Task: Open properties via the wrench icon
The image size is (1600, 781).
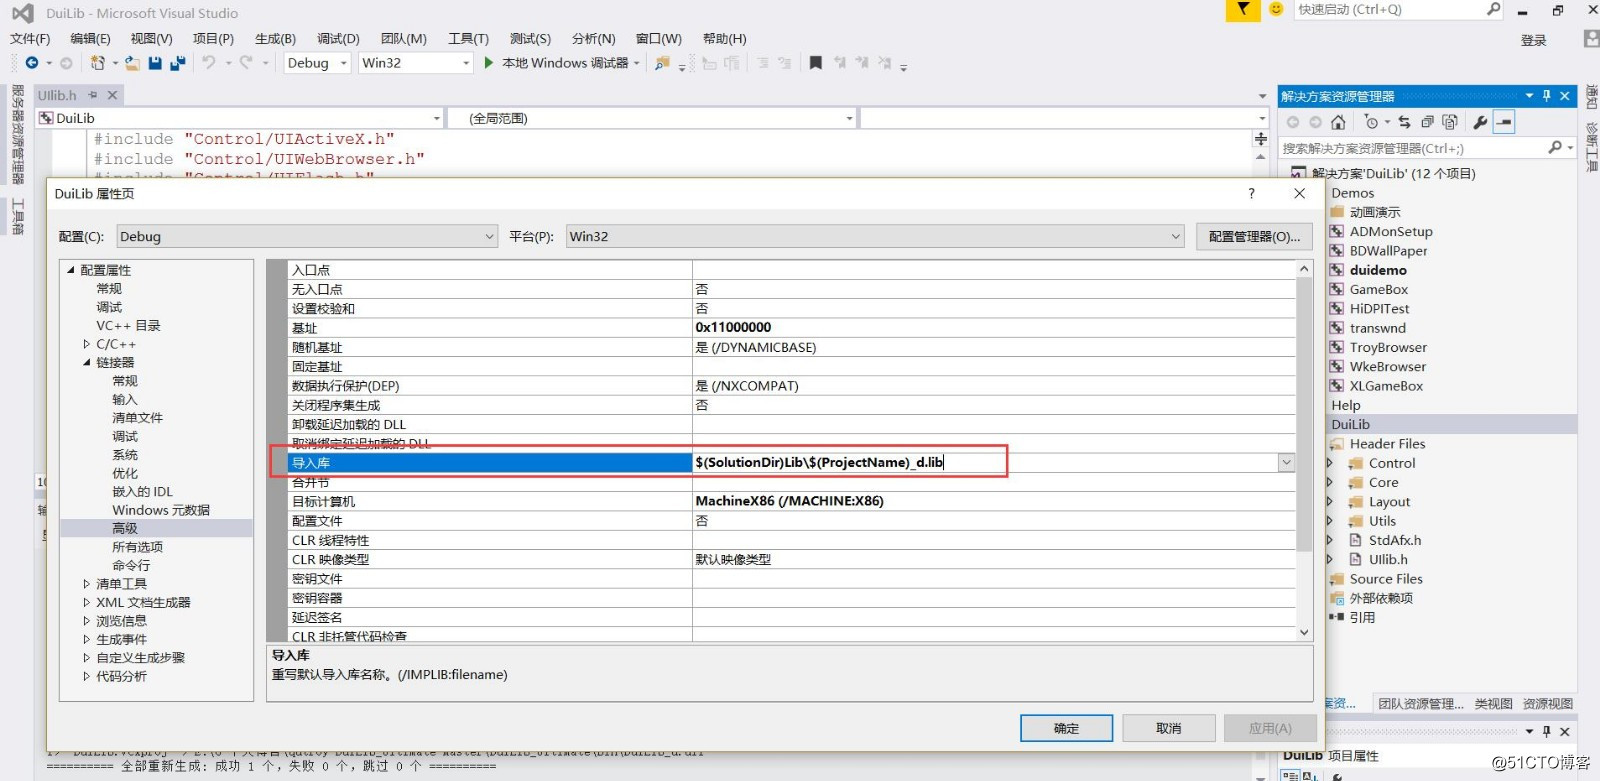Action: click(1481, 122)
